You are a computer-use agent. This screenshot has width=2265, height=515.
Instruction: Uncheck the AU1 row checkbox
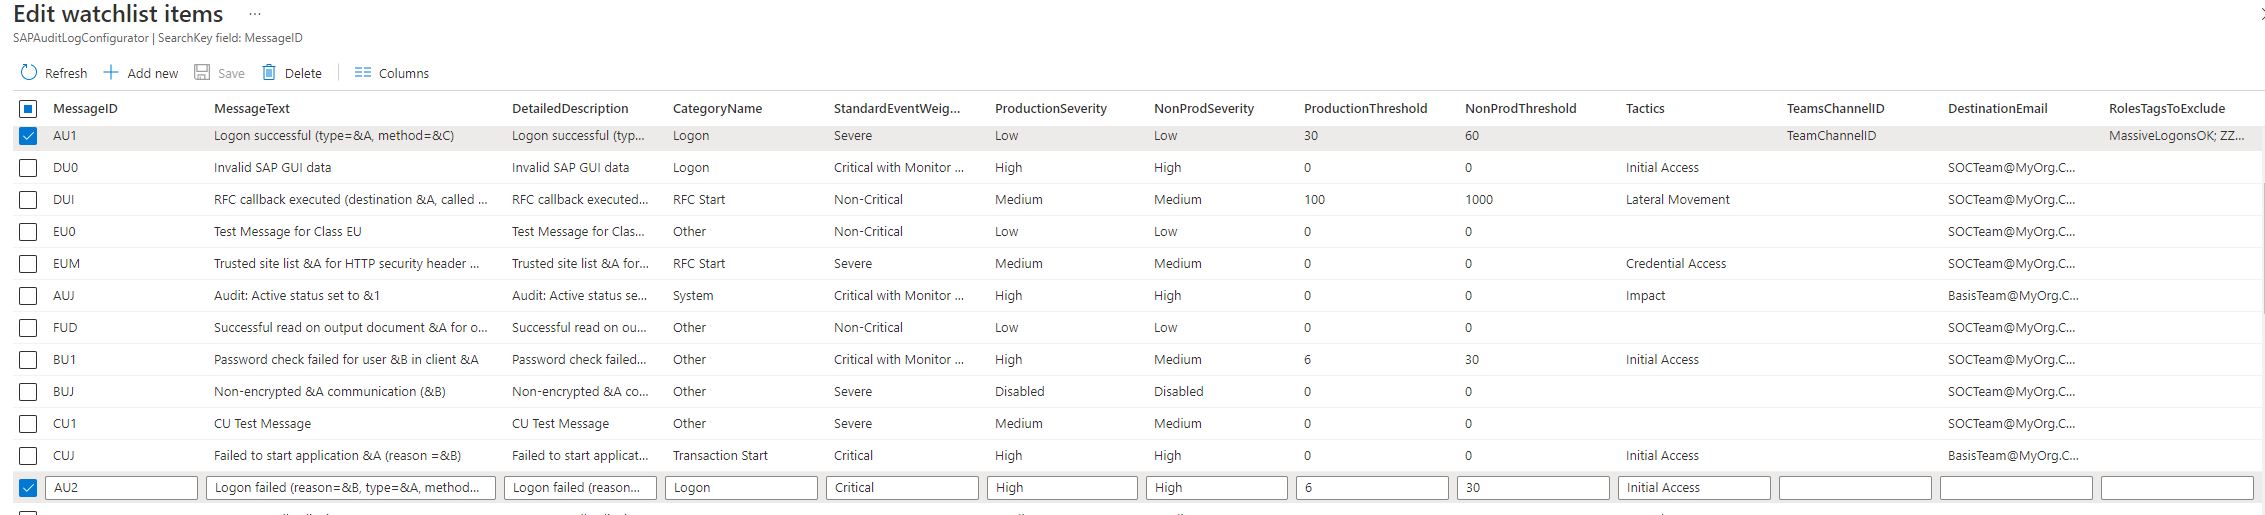(x=28, y=136)
